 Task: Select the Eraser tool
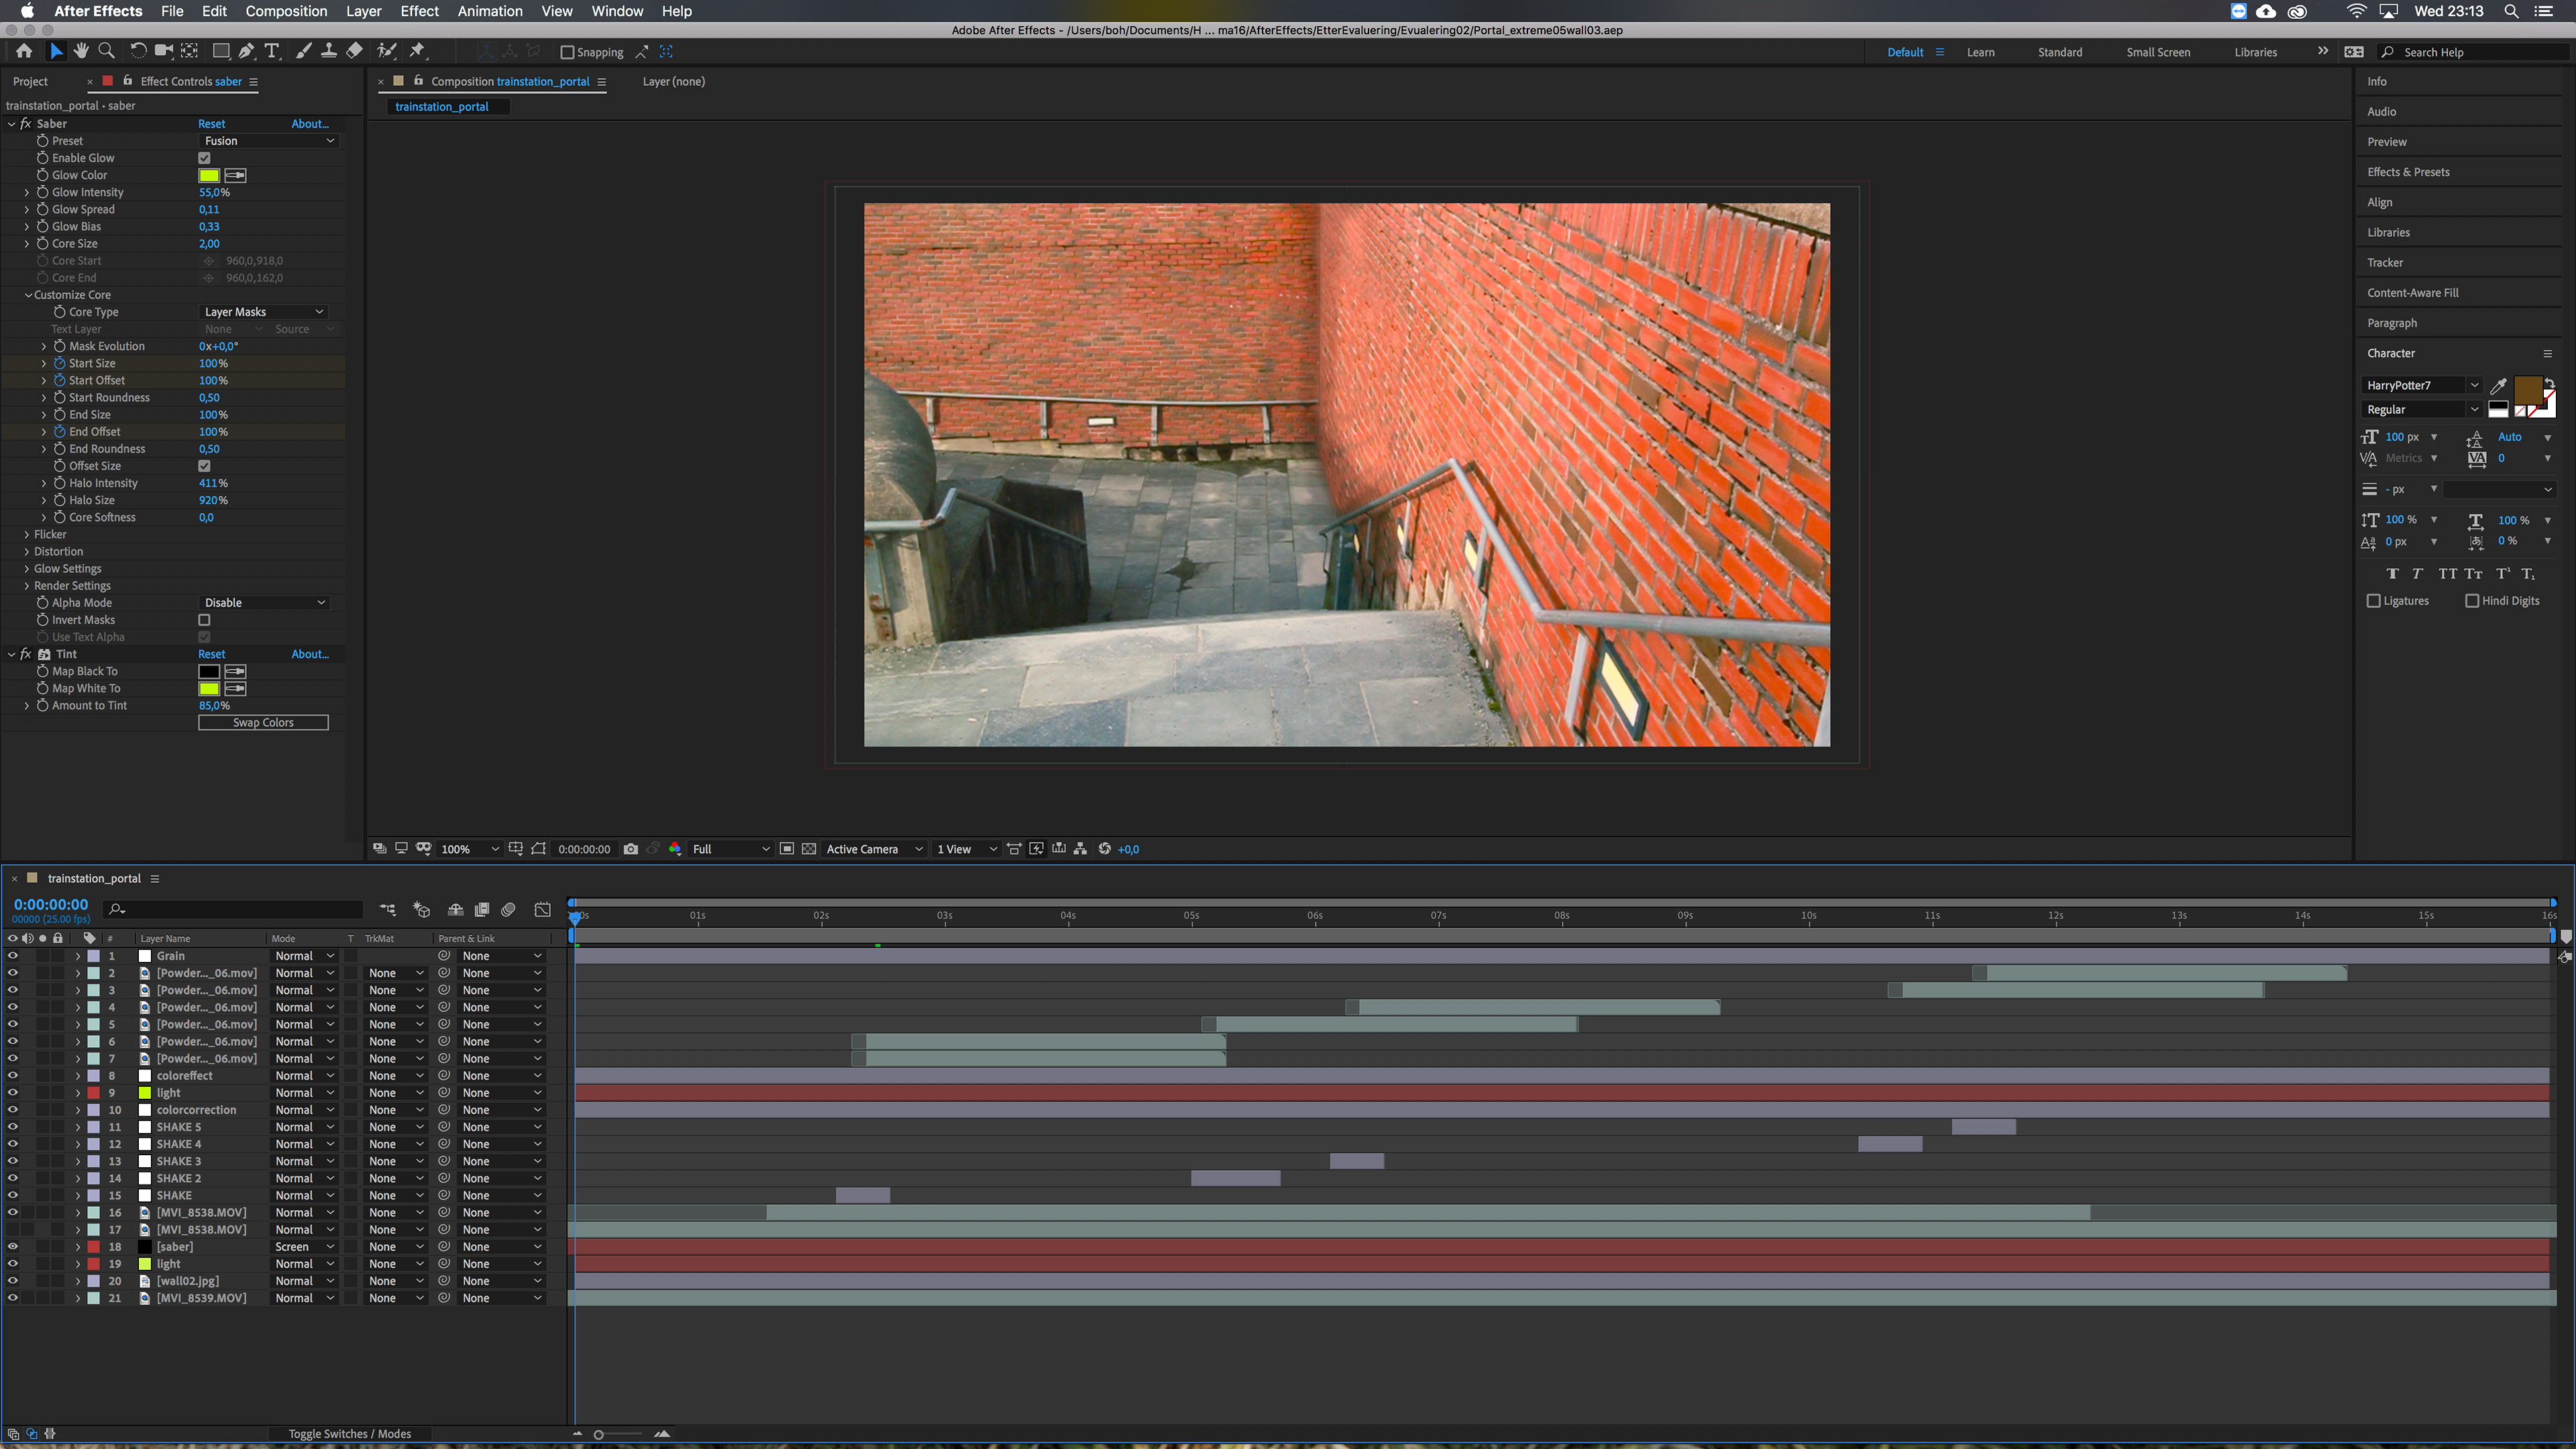(x=354, y=51)
